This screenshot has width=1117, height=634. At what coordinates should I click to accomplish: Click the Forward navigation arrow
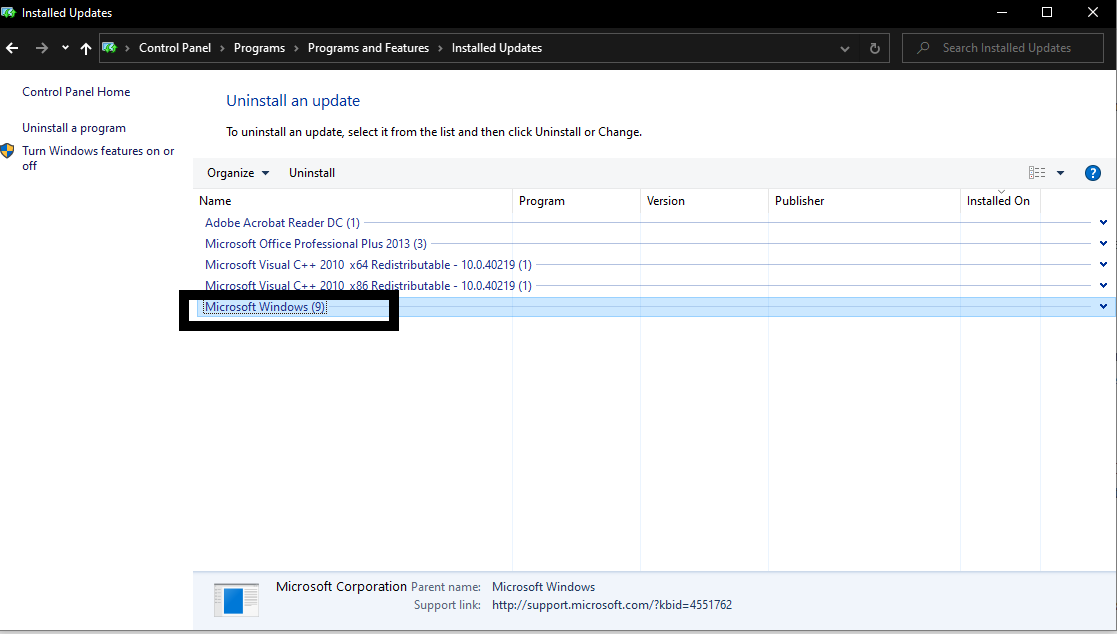point(42,48)
